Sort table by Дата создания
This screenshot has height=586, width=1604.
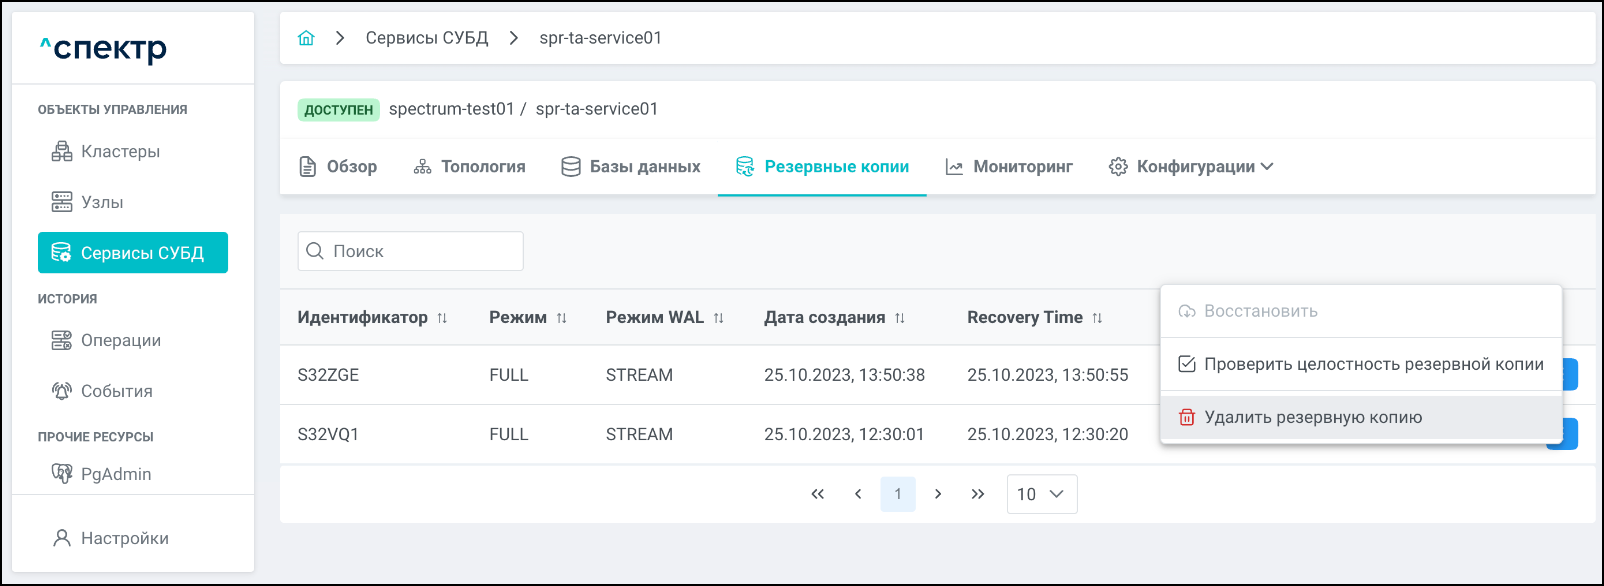899,318
